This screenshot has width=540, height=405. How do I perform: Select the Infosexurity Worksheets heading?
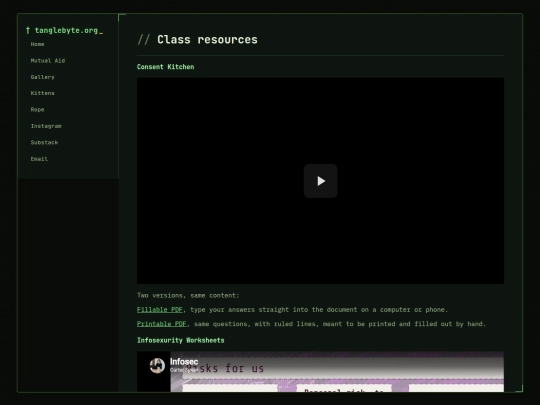click(180, 340)
